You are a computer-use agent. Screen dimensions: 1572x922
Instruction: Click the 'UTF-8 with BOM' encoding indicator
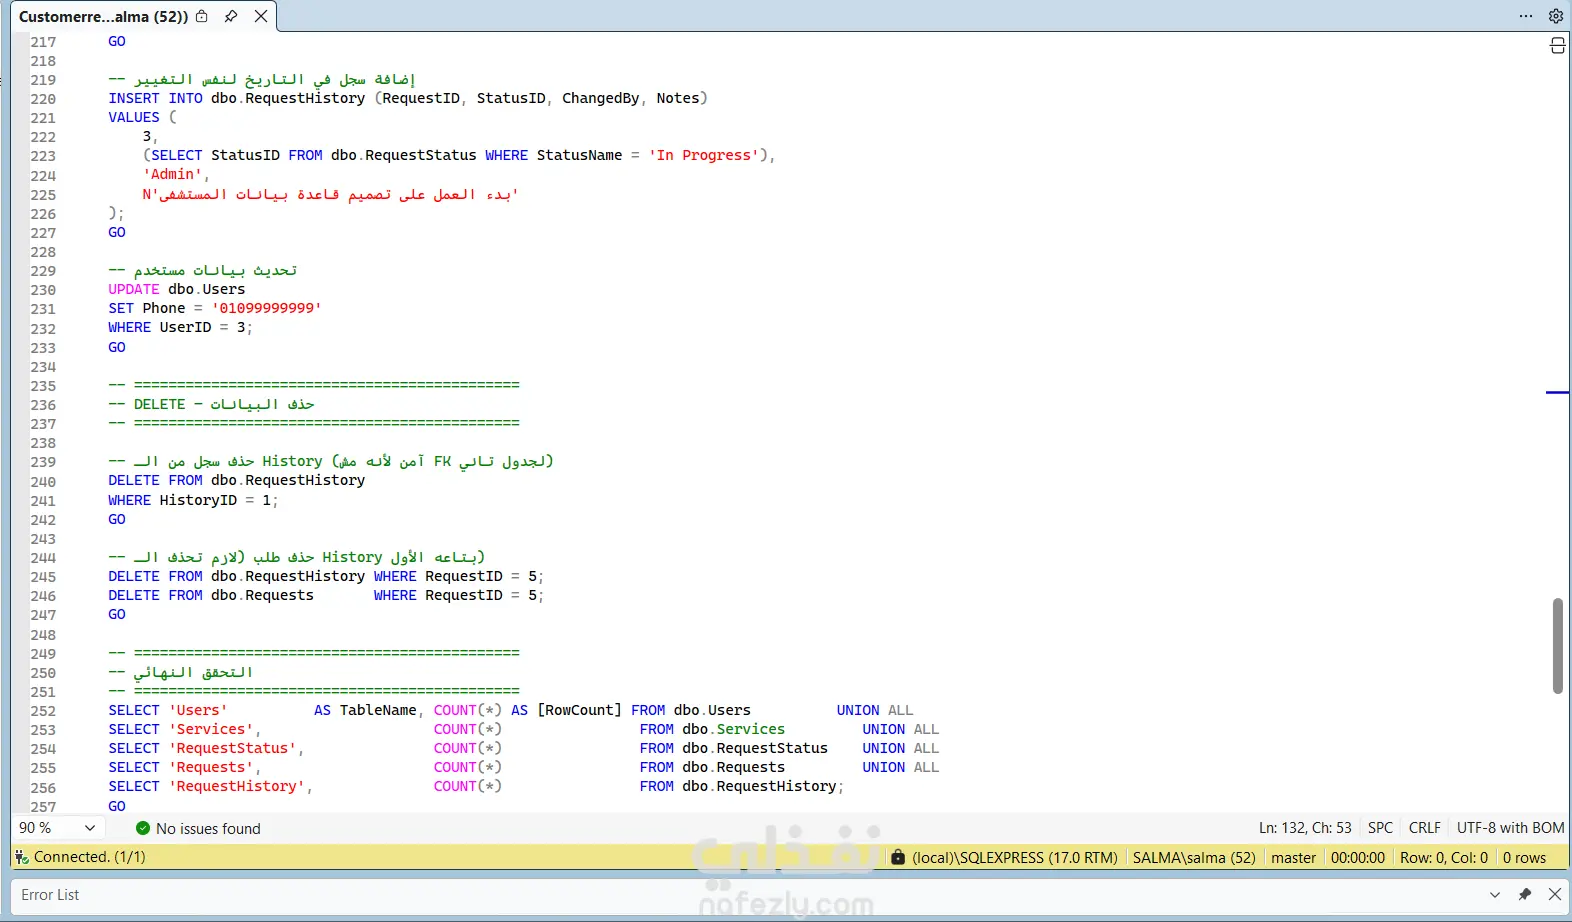(1510, 828)
